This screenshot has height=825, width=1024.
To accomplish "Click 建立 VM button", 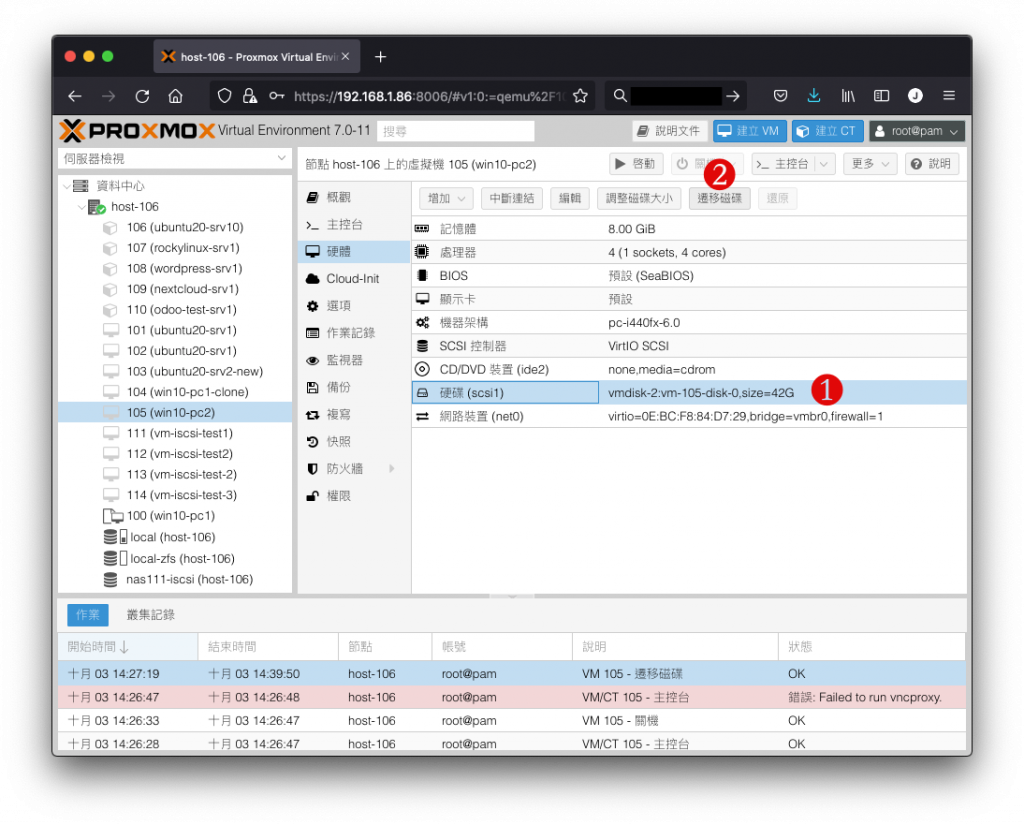I will 749,131.
